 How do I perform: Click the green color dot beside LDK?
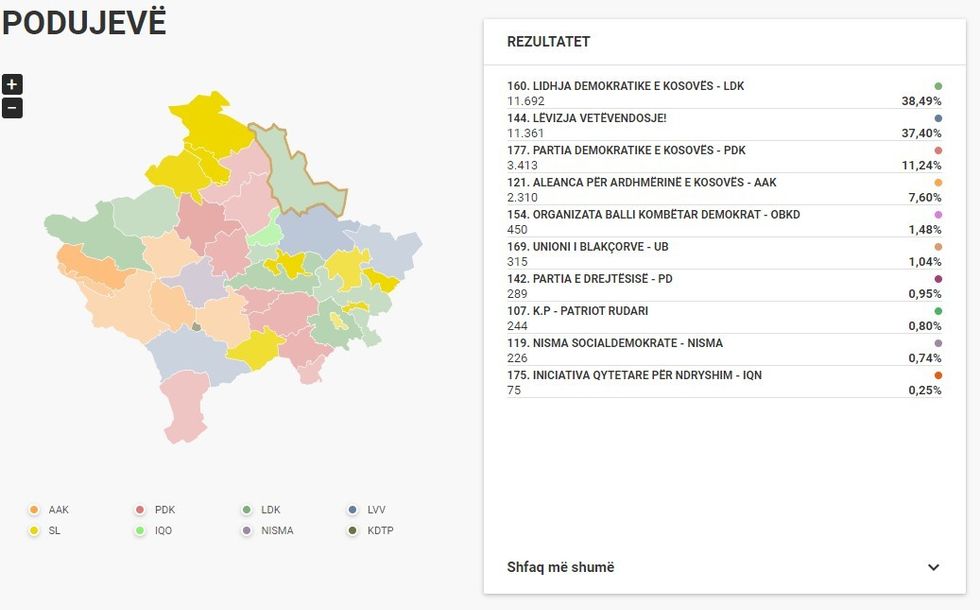pos(937,86)
